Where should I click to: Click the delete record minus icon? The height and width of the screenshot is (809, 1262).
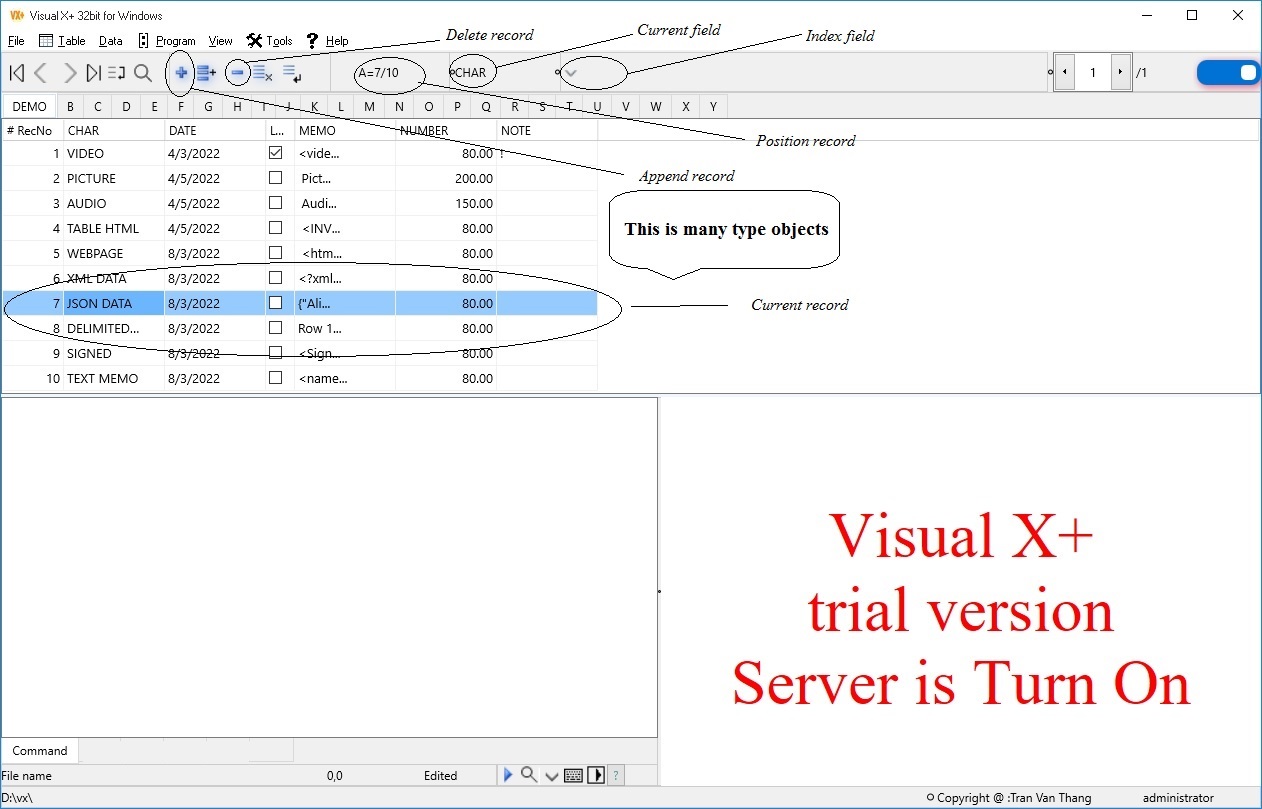[x=237, y=72]
